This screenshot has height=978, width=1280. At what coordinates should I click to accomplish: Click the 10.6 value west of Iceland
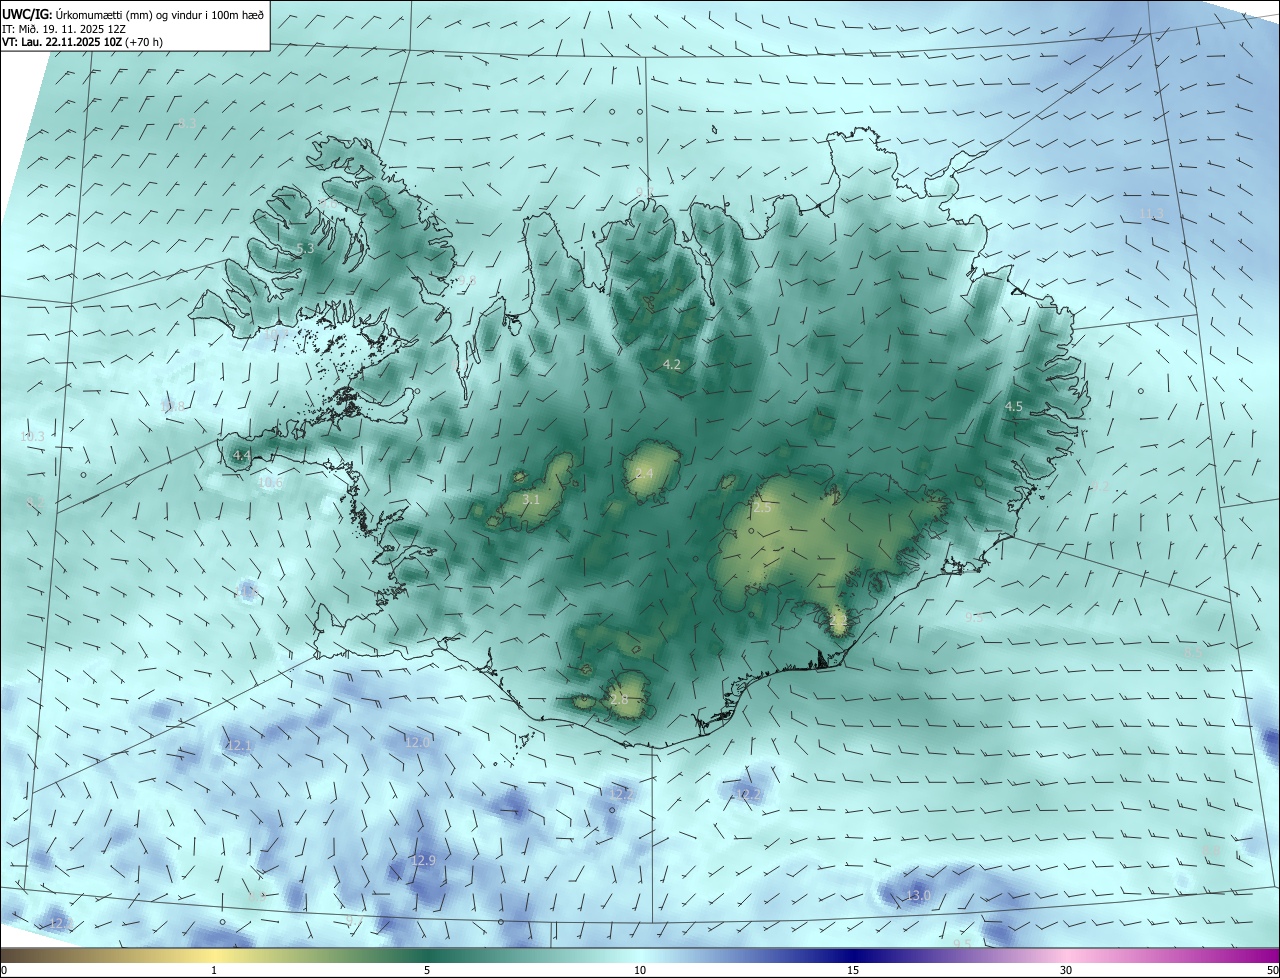pyautogui.click(x=271, y=483)
